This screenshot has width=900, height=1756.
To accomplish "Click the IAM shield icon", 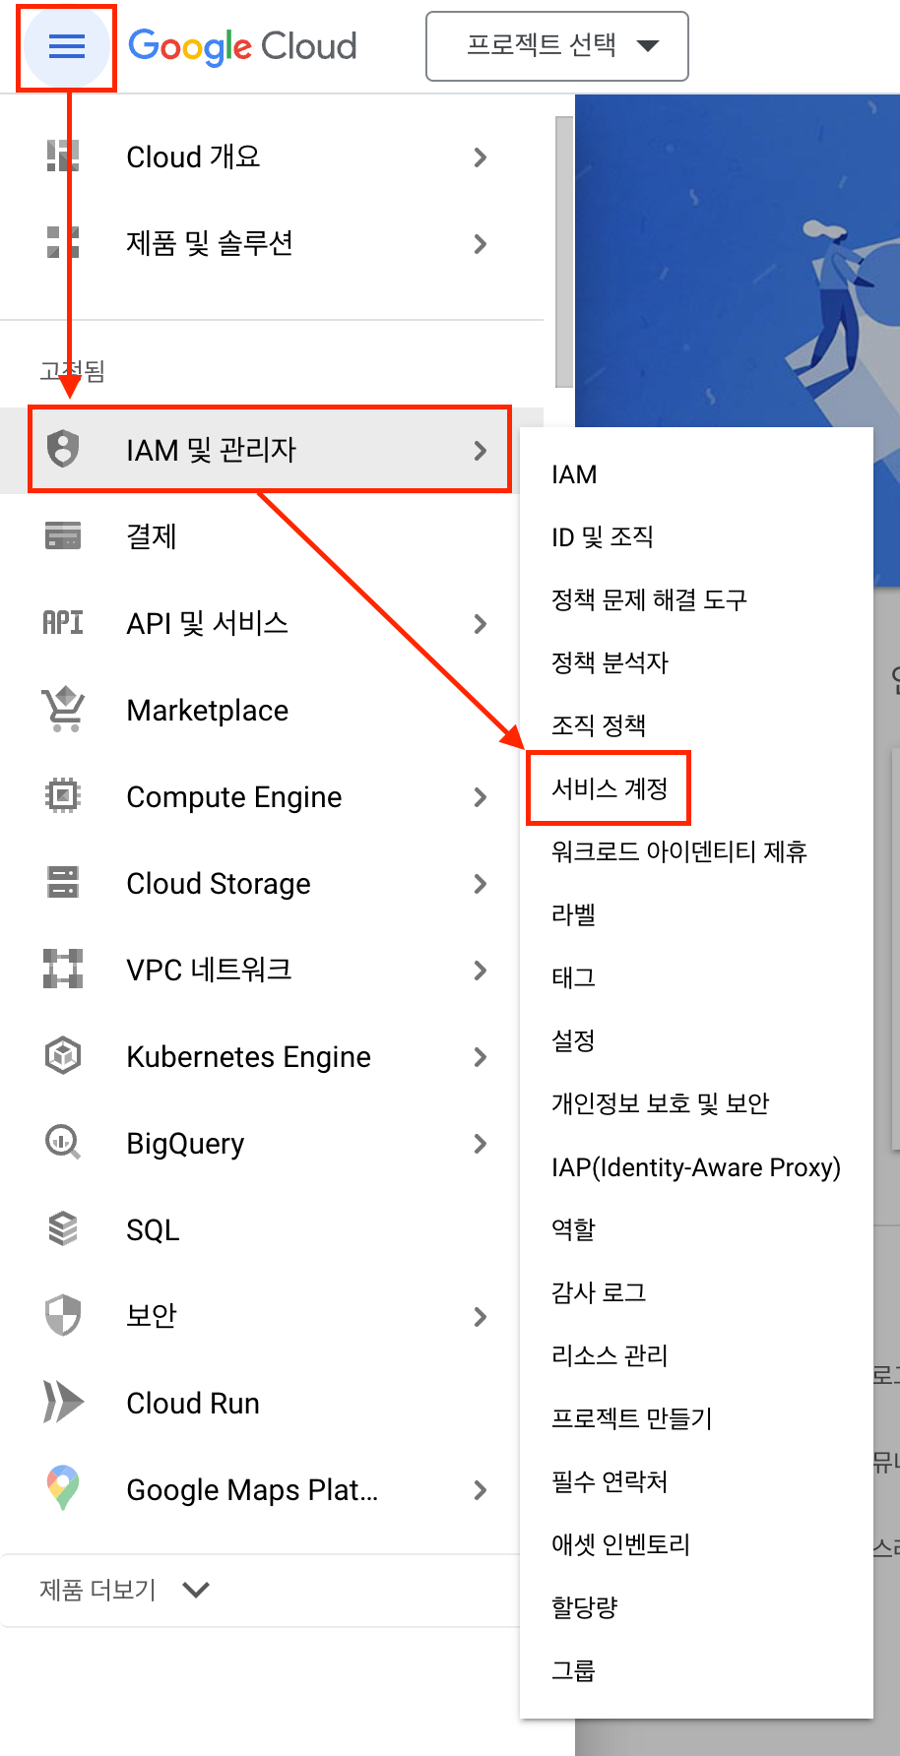I will (x=63, y=449).
